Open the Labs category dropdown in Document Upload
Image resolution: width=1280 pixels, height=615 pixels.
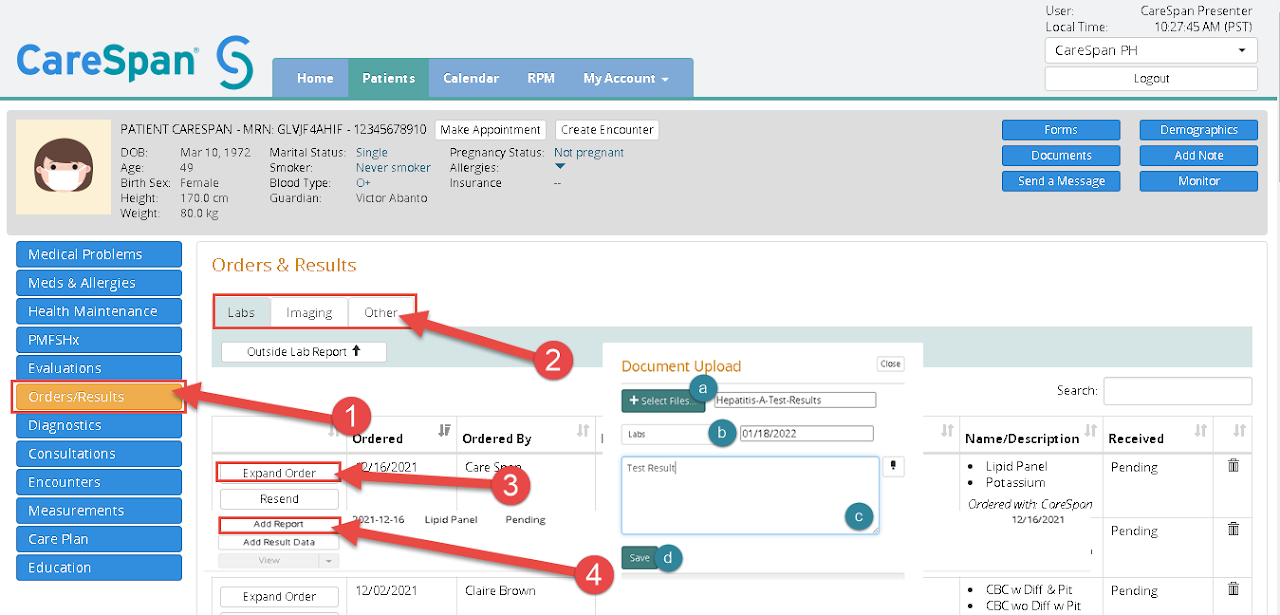(664, 434)
